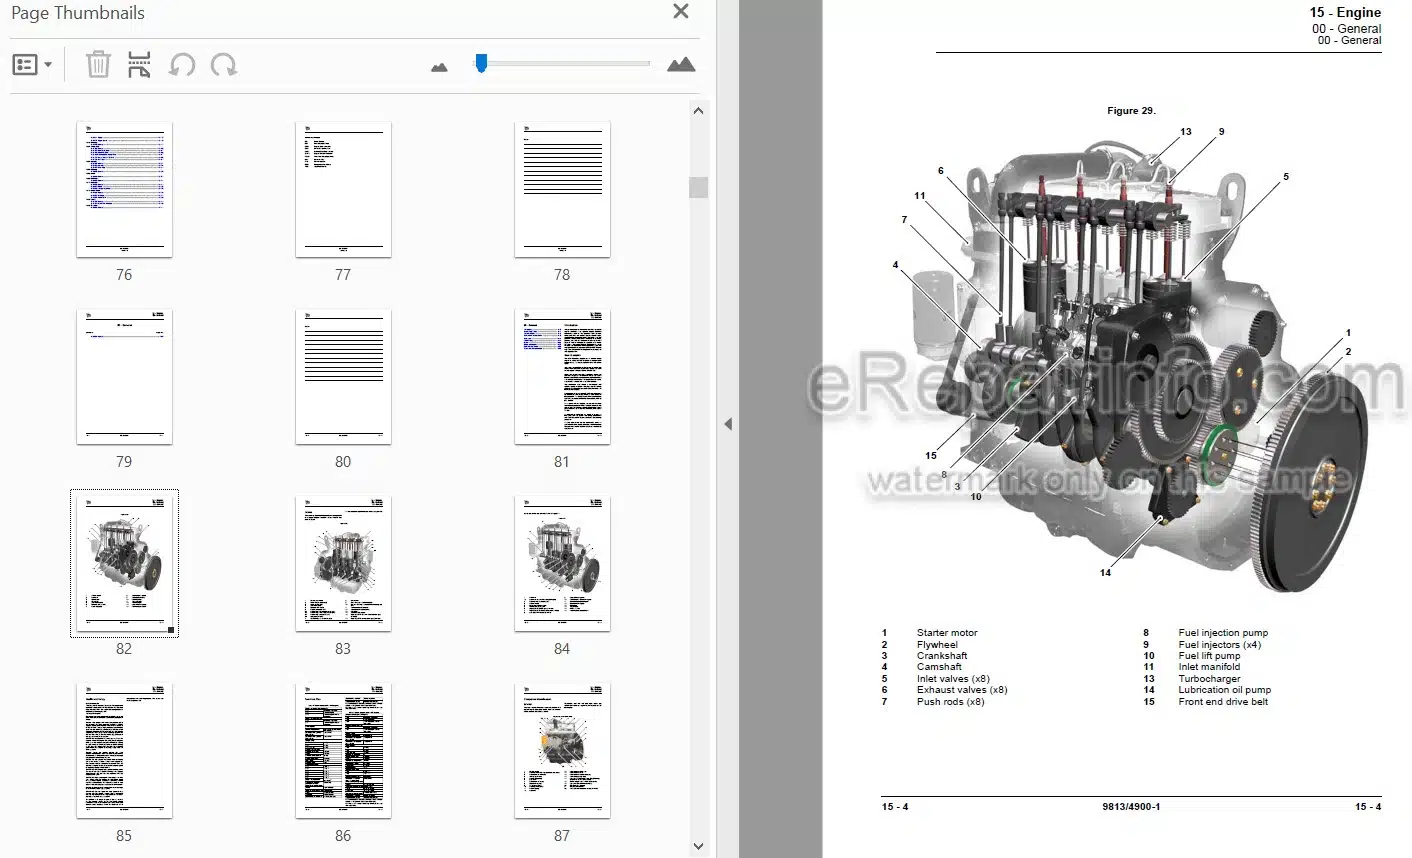Click the insert page break icon
Image resolution: width=1412 pixels, height=858 pixels.
pyautogui.click(x=140, y=65)
